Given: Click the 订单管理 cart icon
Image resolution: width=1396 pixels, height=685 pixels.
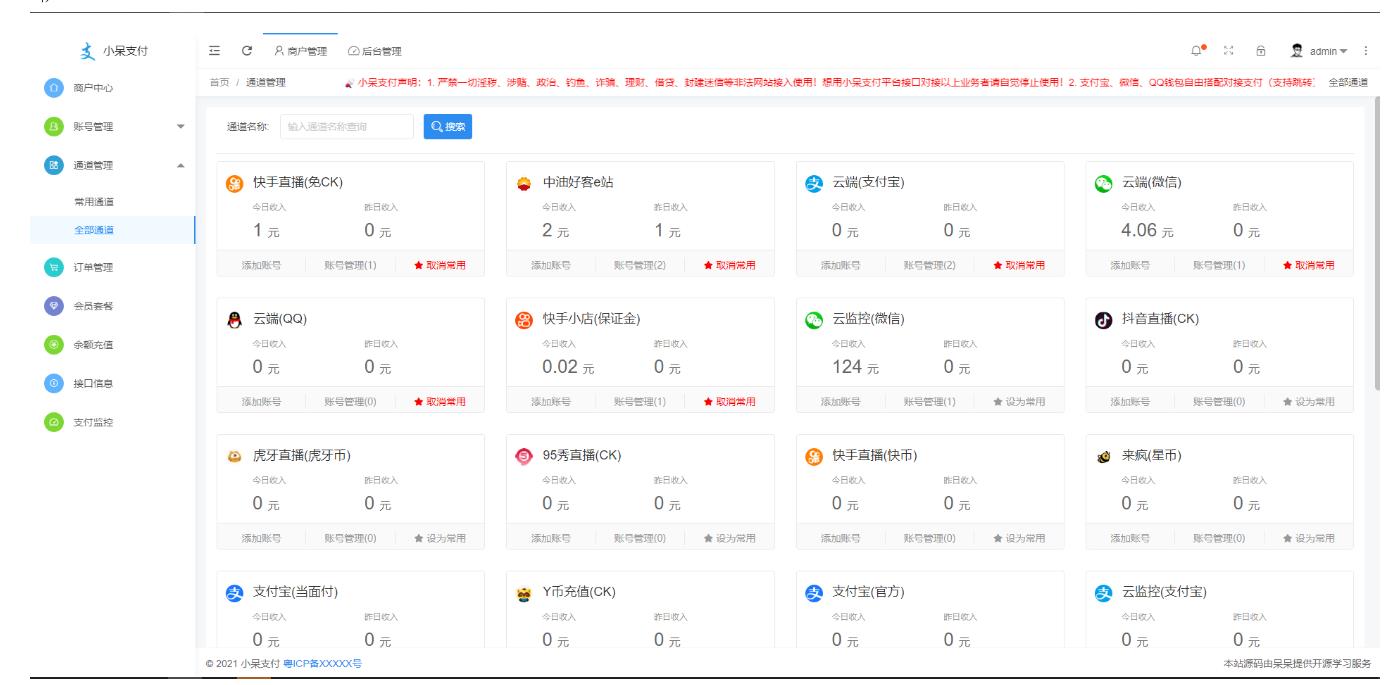Looking at the screenshot, I should click(x=52, y=266).
